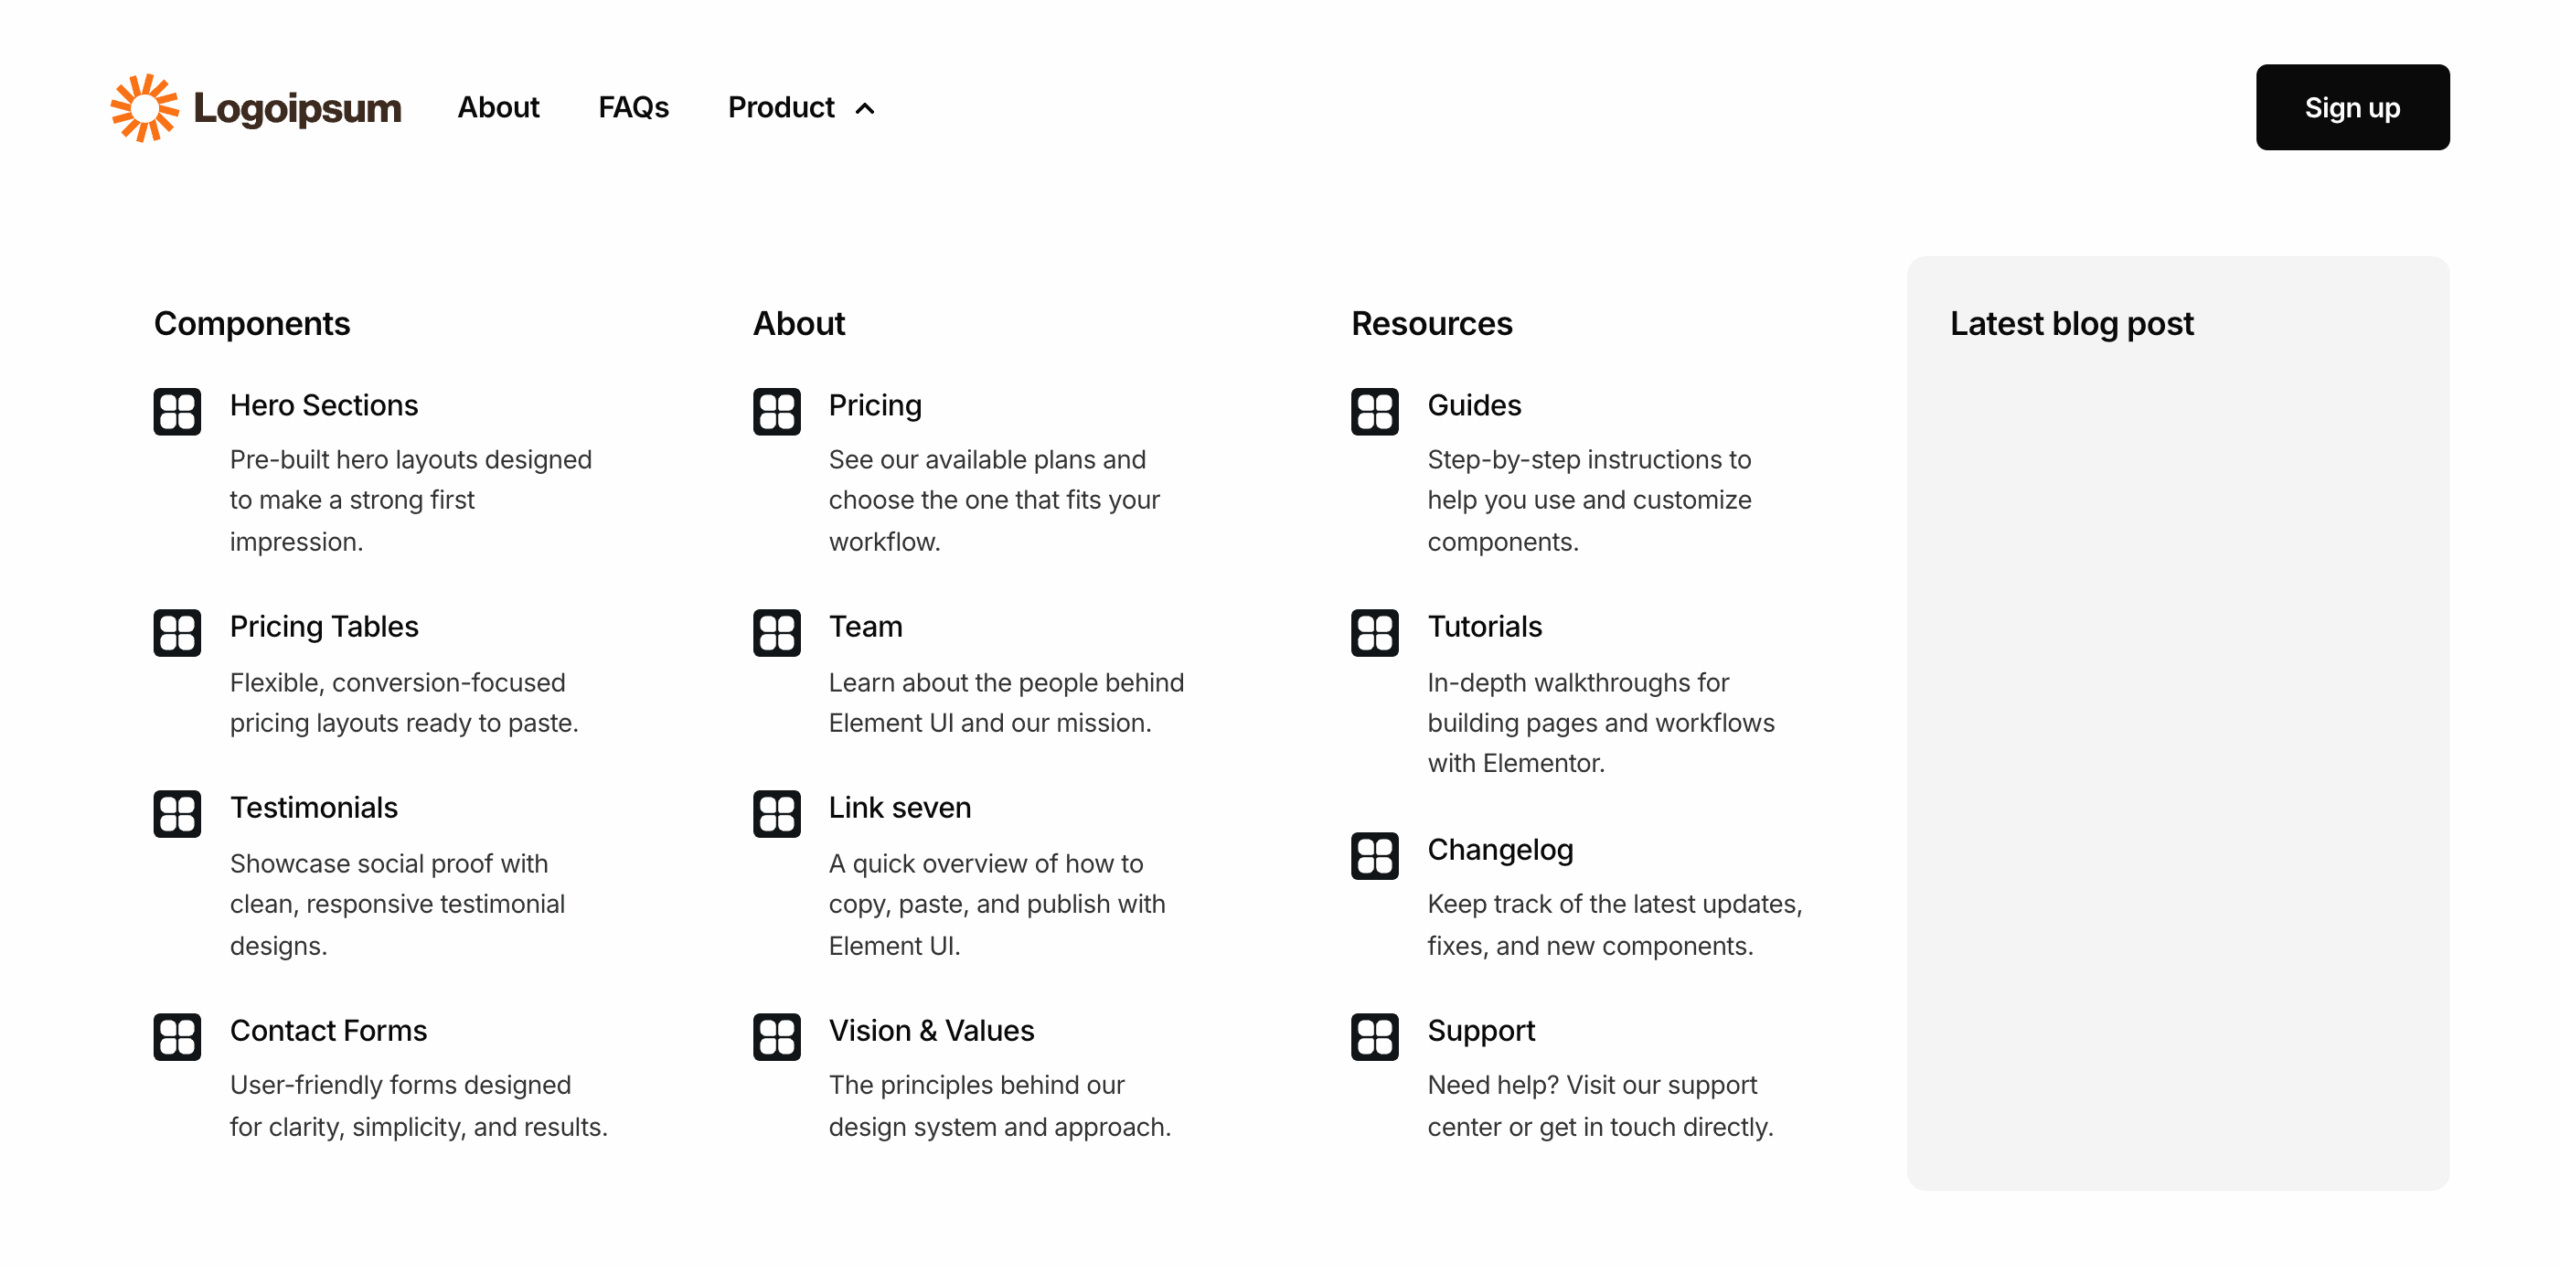Open the About nav item
This screenshot has height=1267, width=2560.
click(498, 107)
